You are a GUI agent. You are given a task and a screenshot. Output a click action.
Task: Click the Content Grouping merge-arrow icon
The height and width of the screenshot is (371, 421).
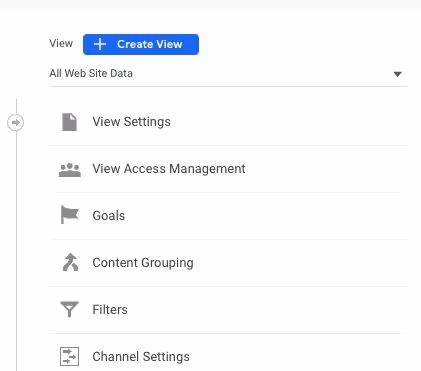click(x=70, y=262)
